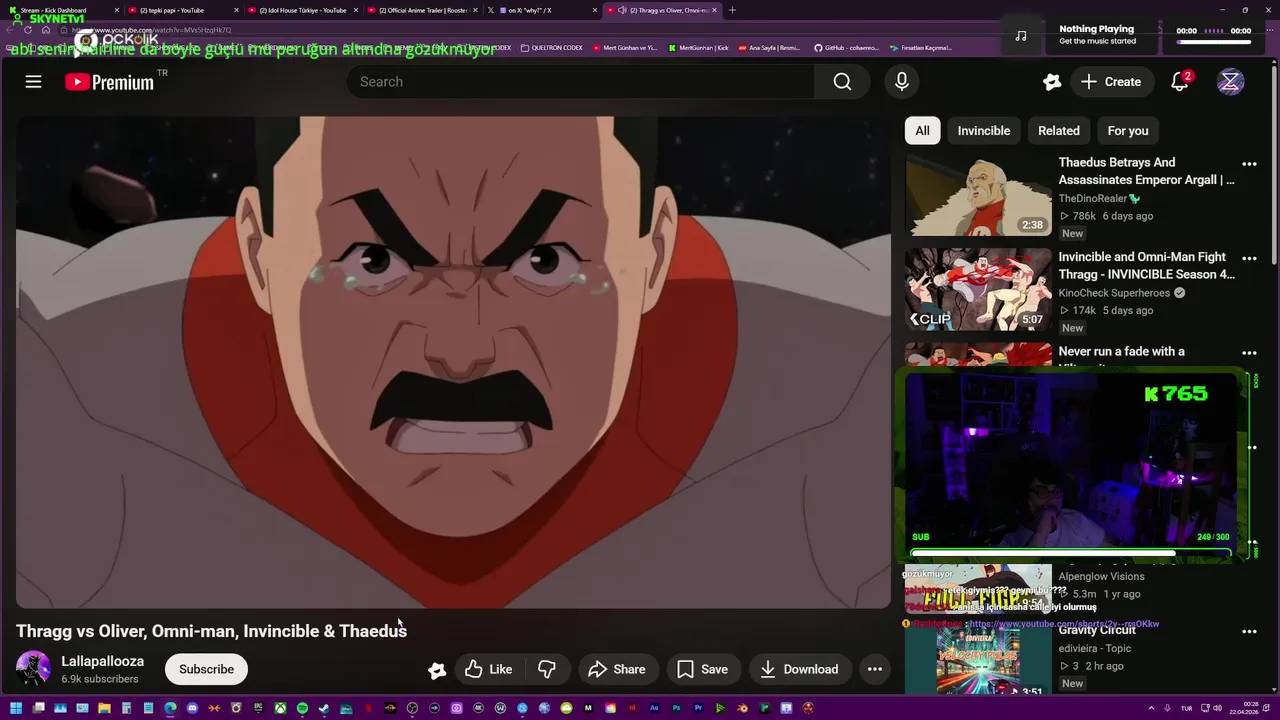
Task: Open options for Never run a fade video
Action: tap(1249, 353)
